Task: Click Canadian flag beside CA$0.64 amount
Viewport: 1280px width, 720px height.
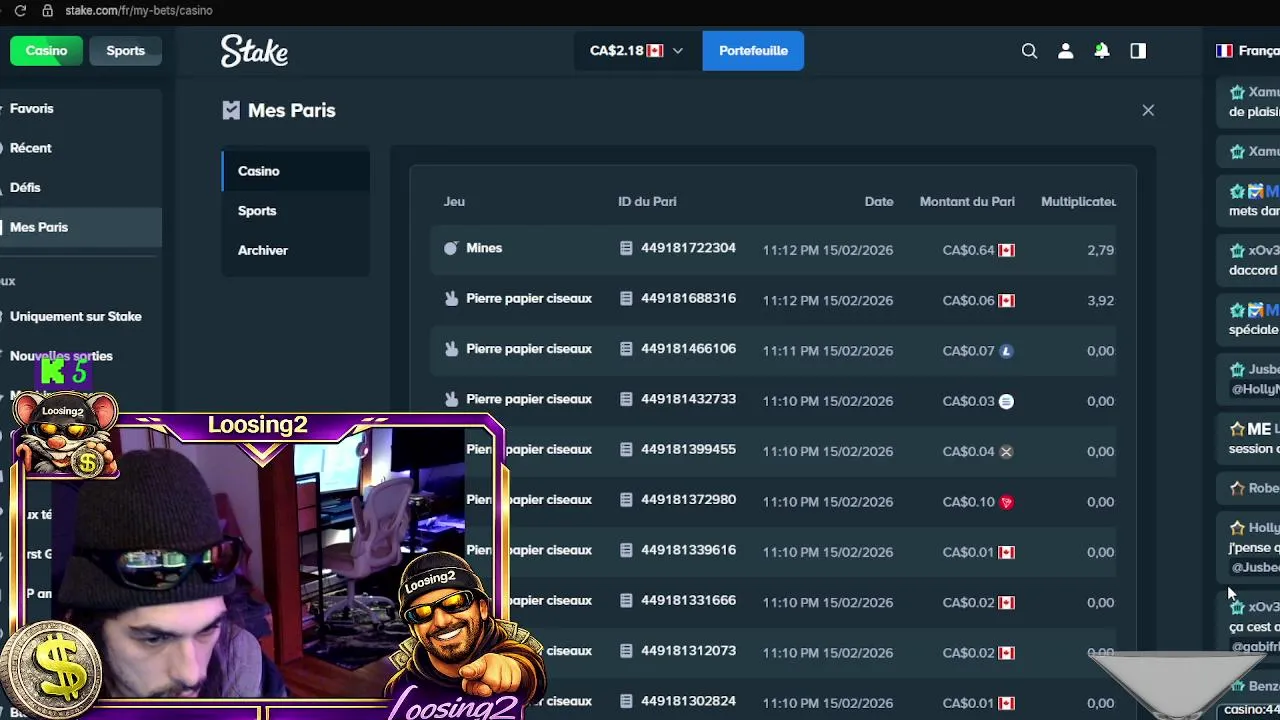Action: point(1007,250)
